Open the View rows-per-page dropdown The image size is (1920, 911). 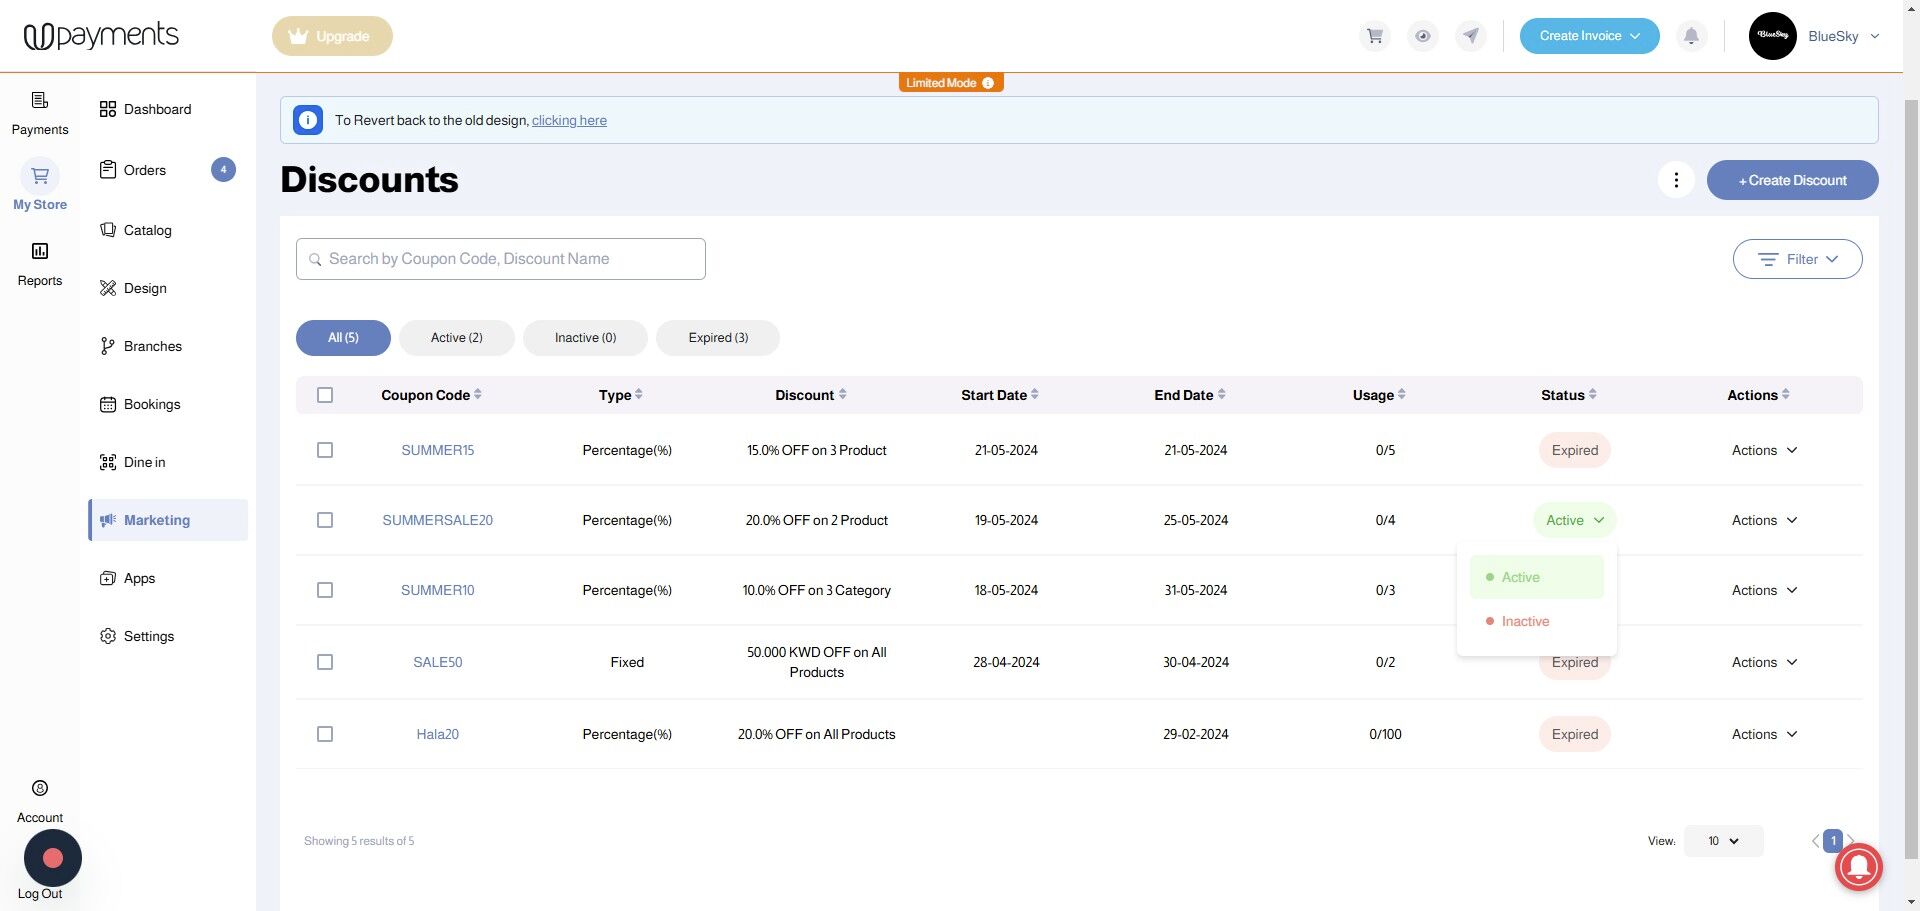1723,841
